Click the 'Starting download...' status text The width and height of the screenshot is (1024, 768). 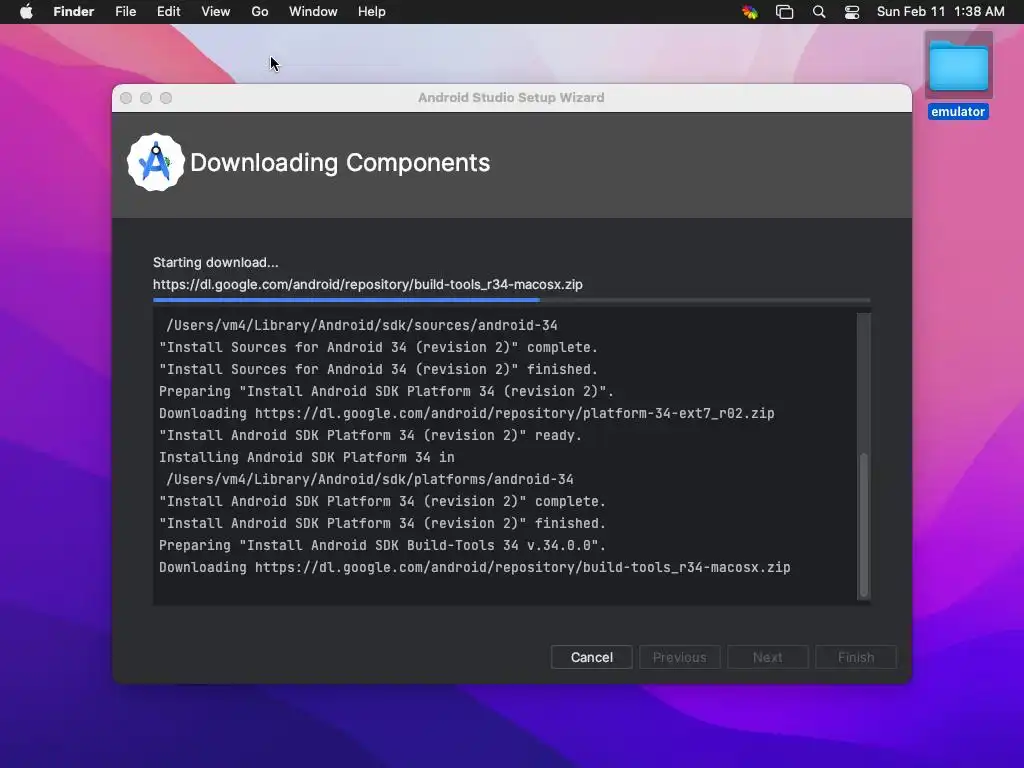click(216, 263)
